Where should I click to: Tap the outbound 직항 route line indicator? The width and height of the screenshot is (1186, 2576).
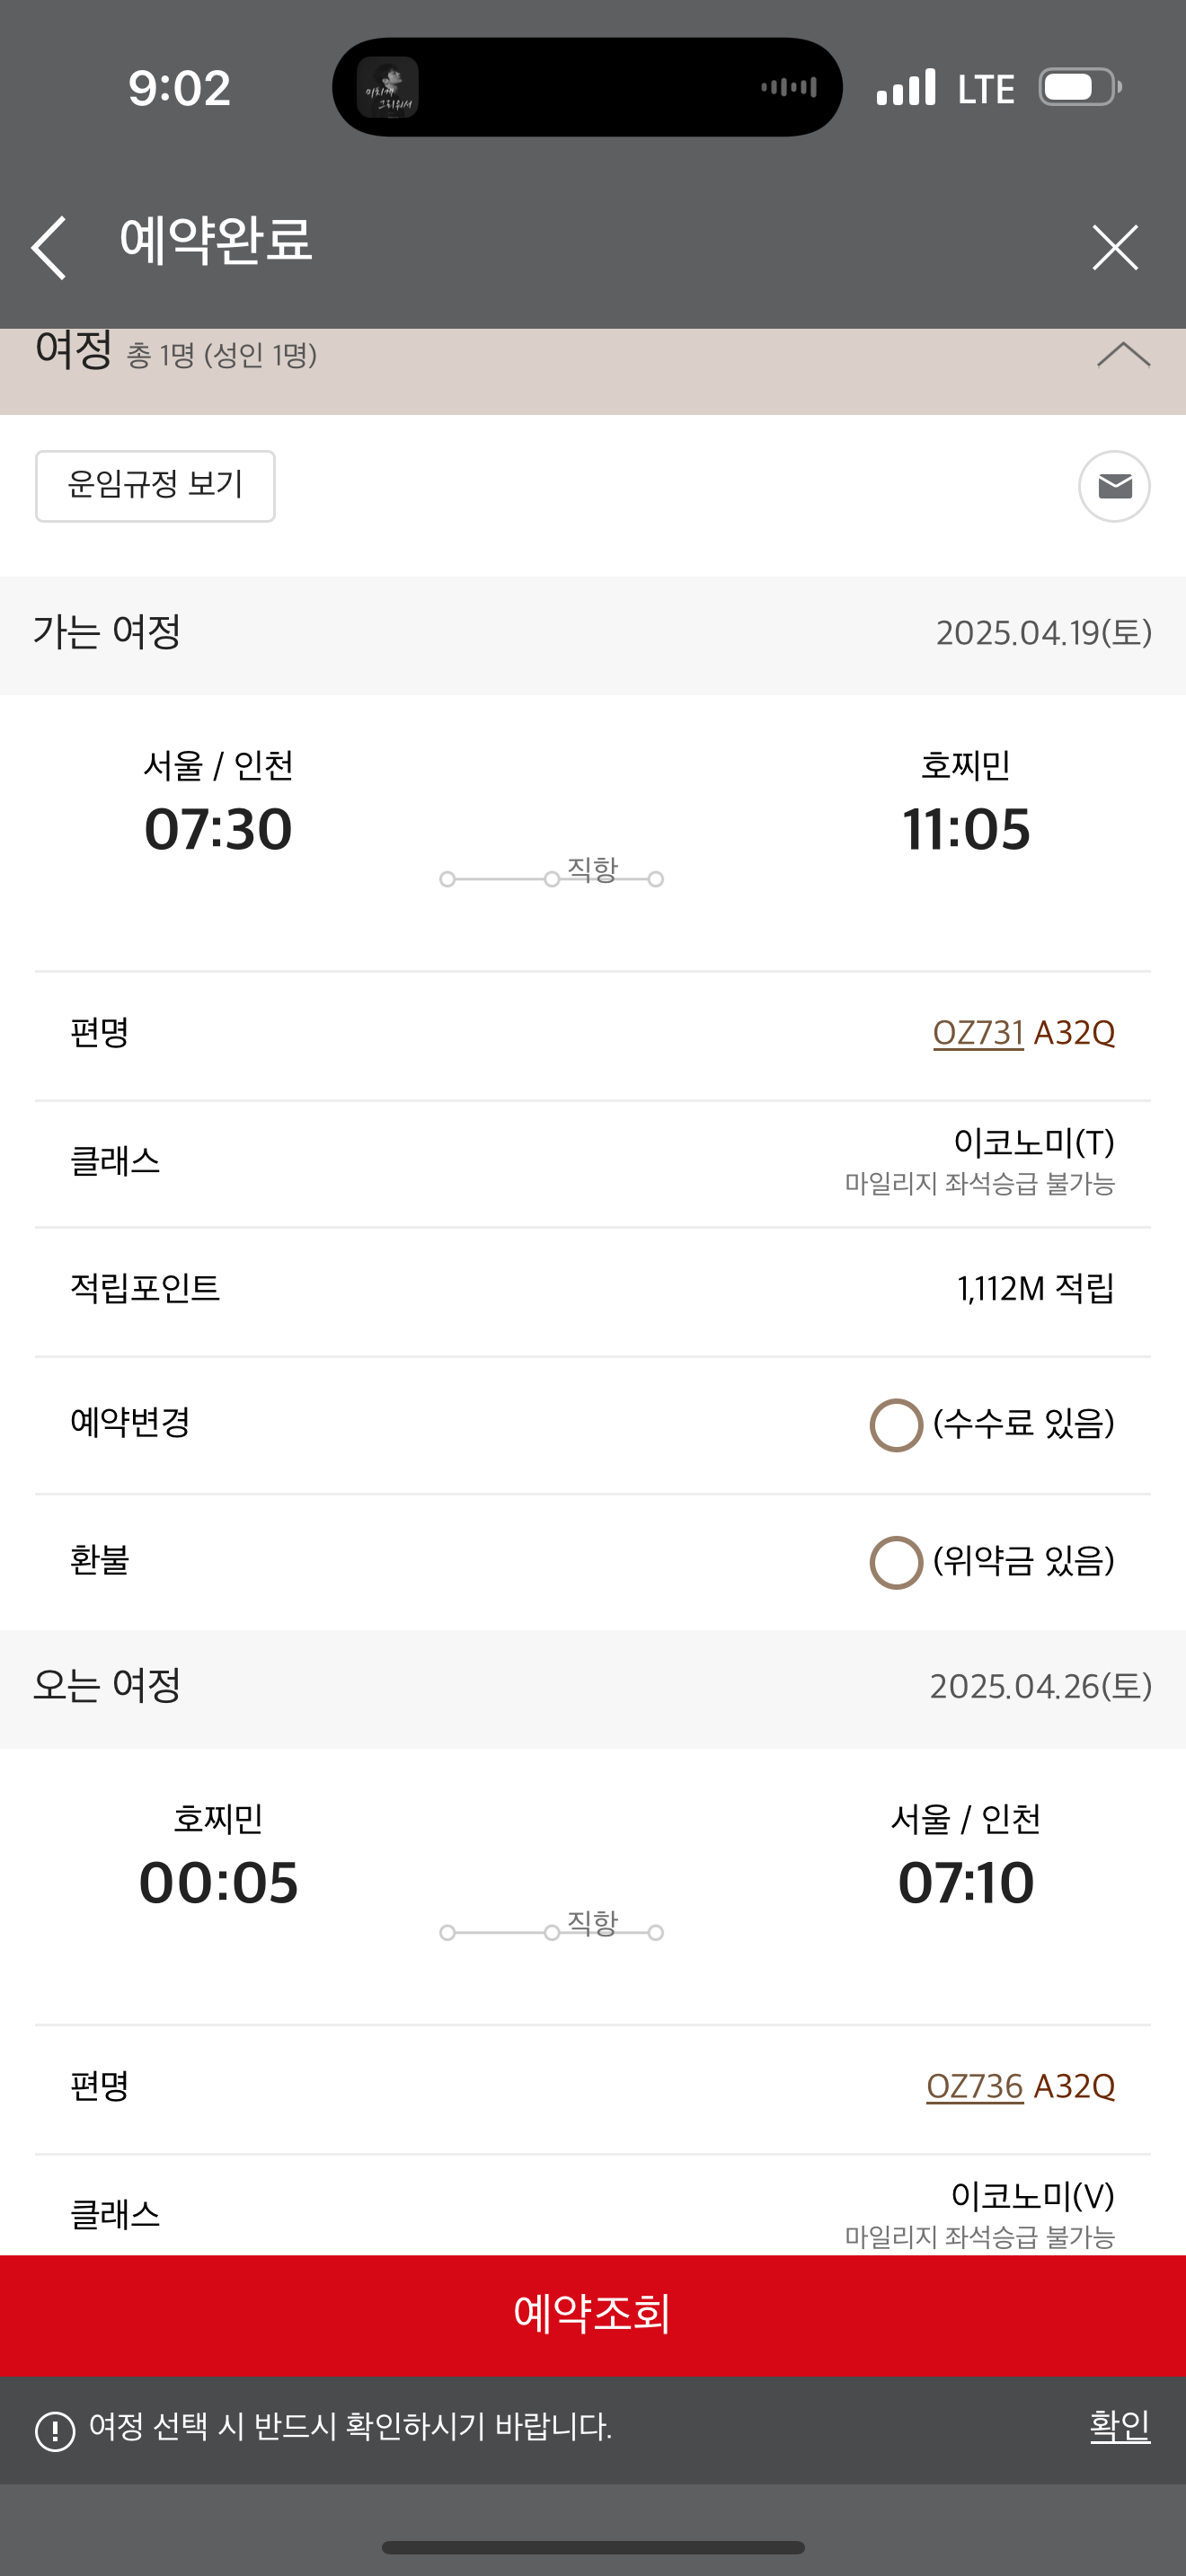552,878
